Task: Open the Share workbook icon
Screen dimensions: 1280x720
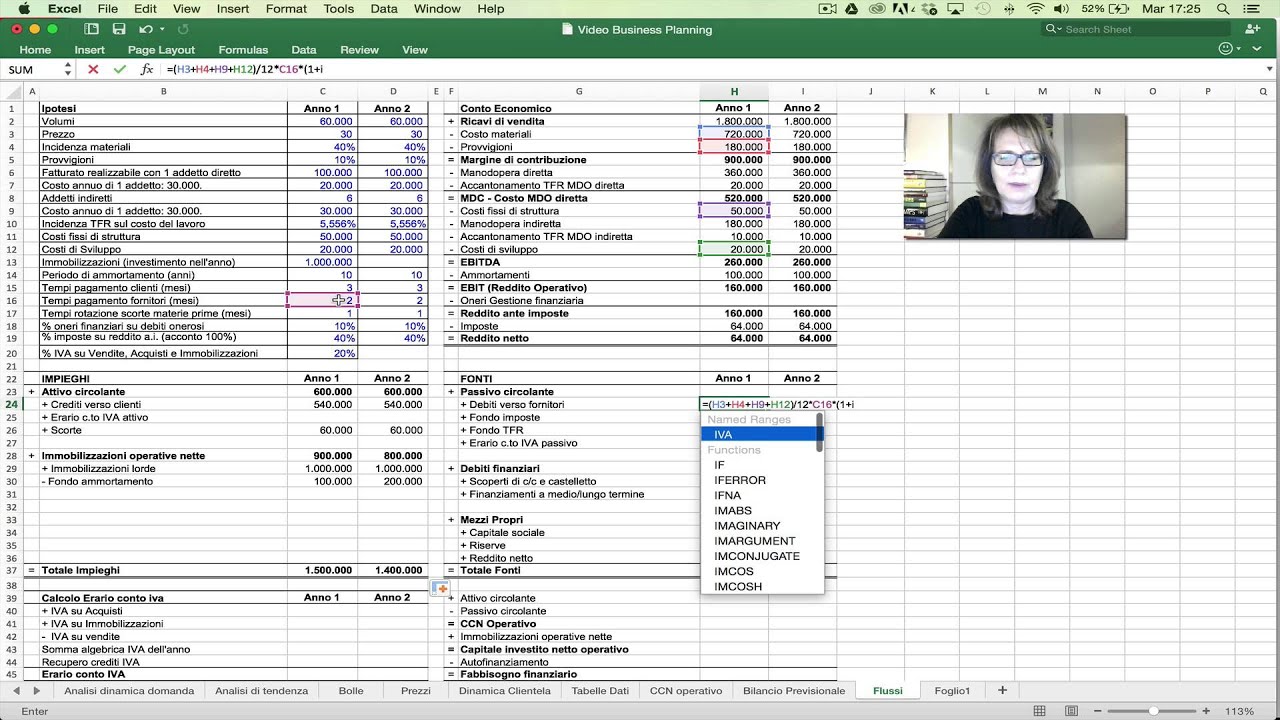Action: click(x=1252, y=29)
